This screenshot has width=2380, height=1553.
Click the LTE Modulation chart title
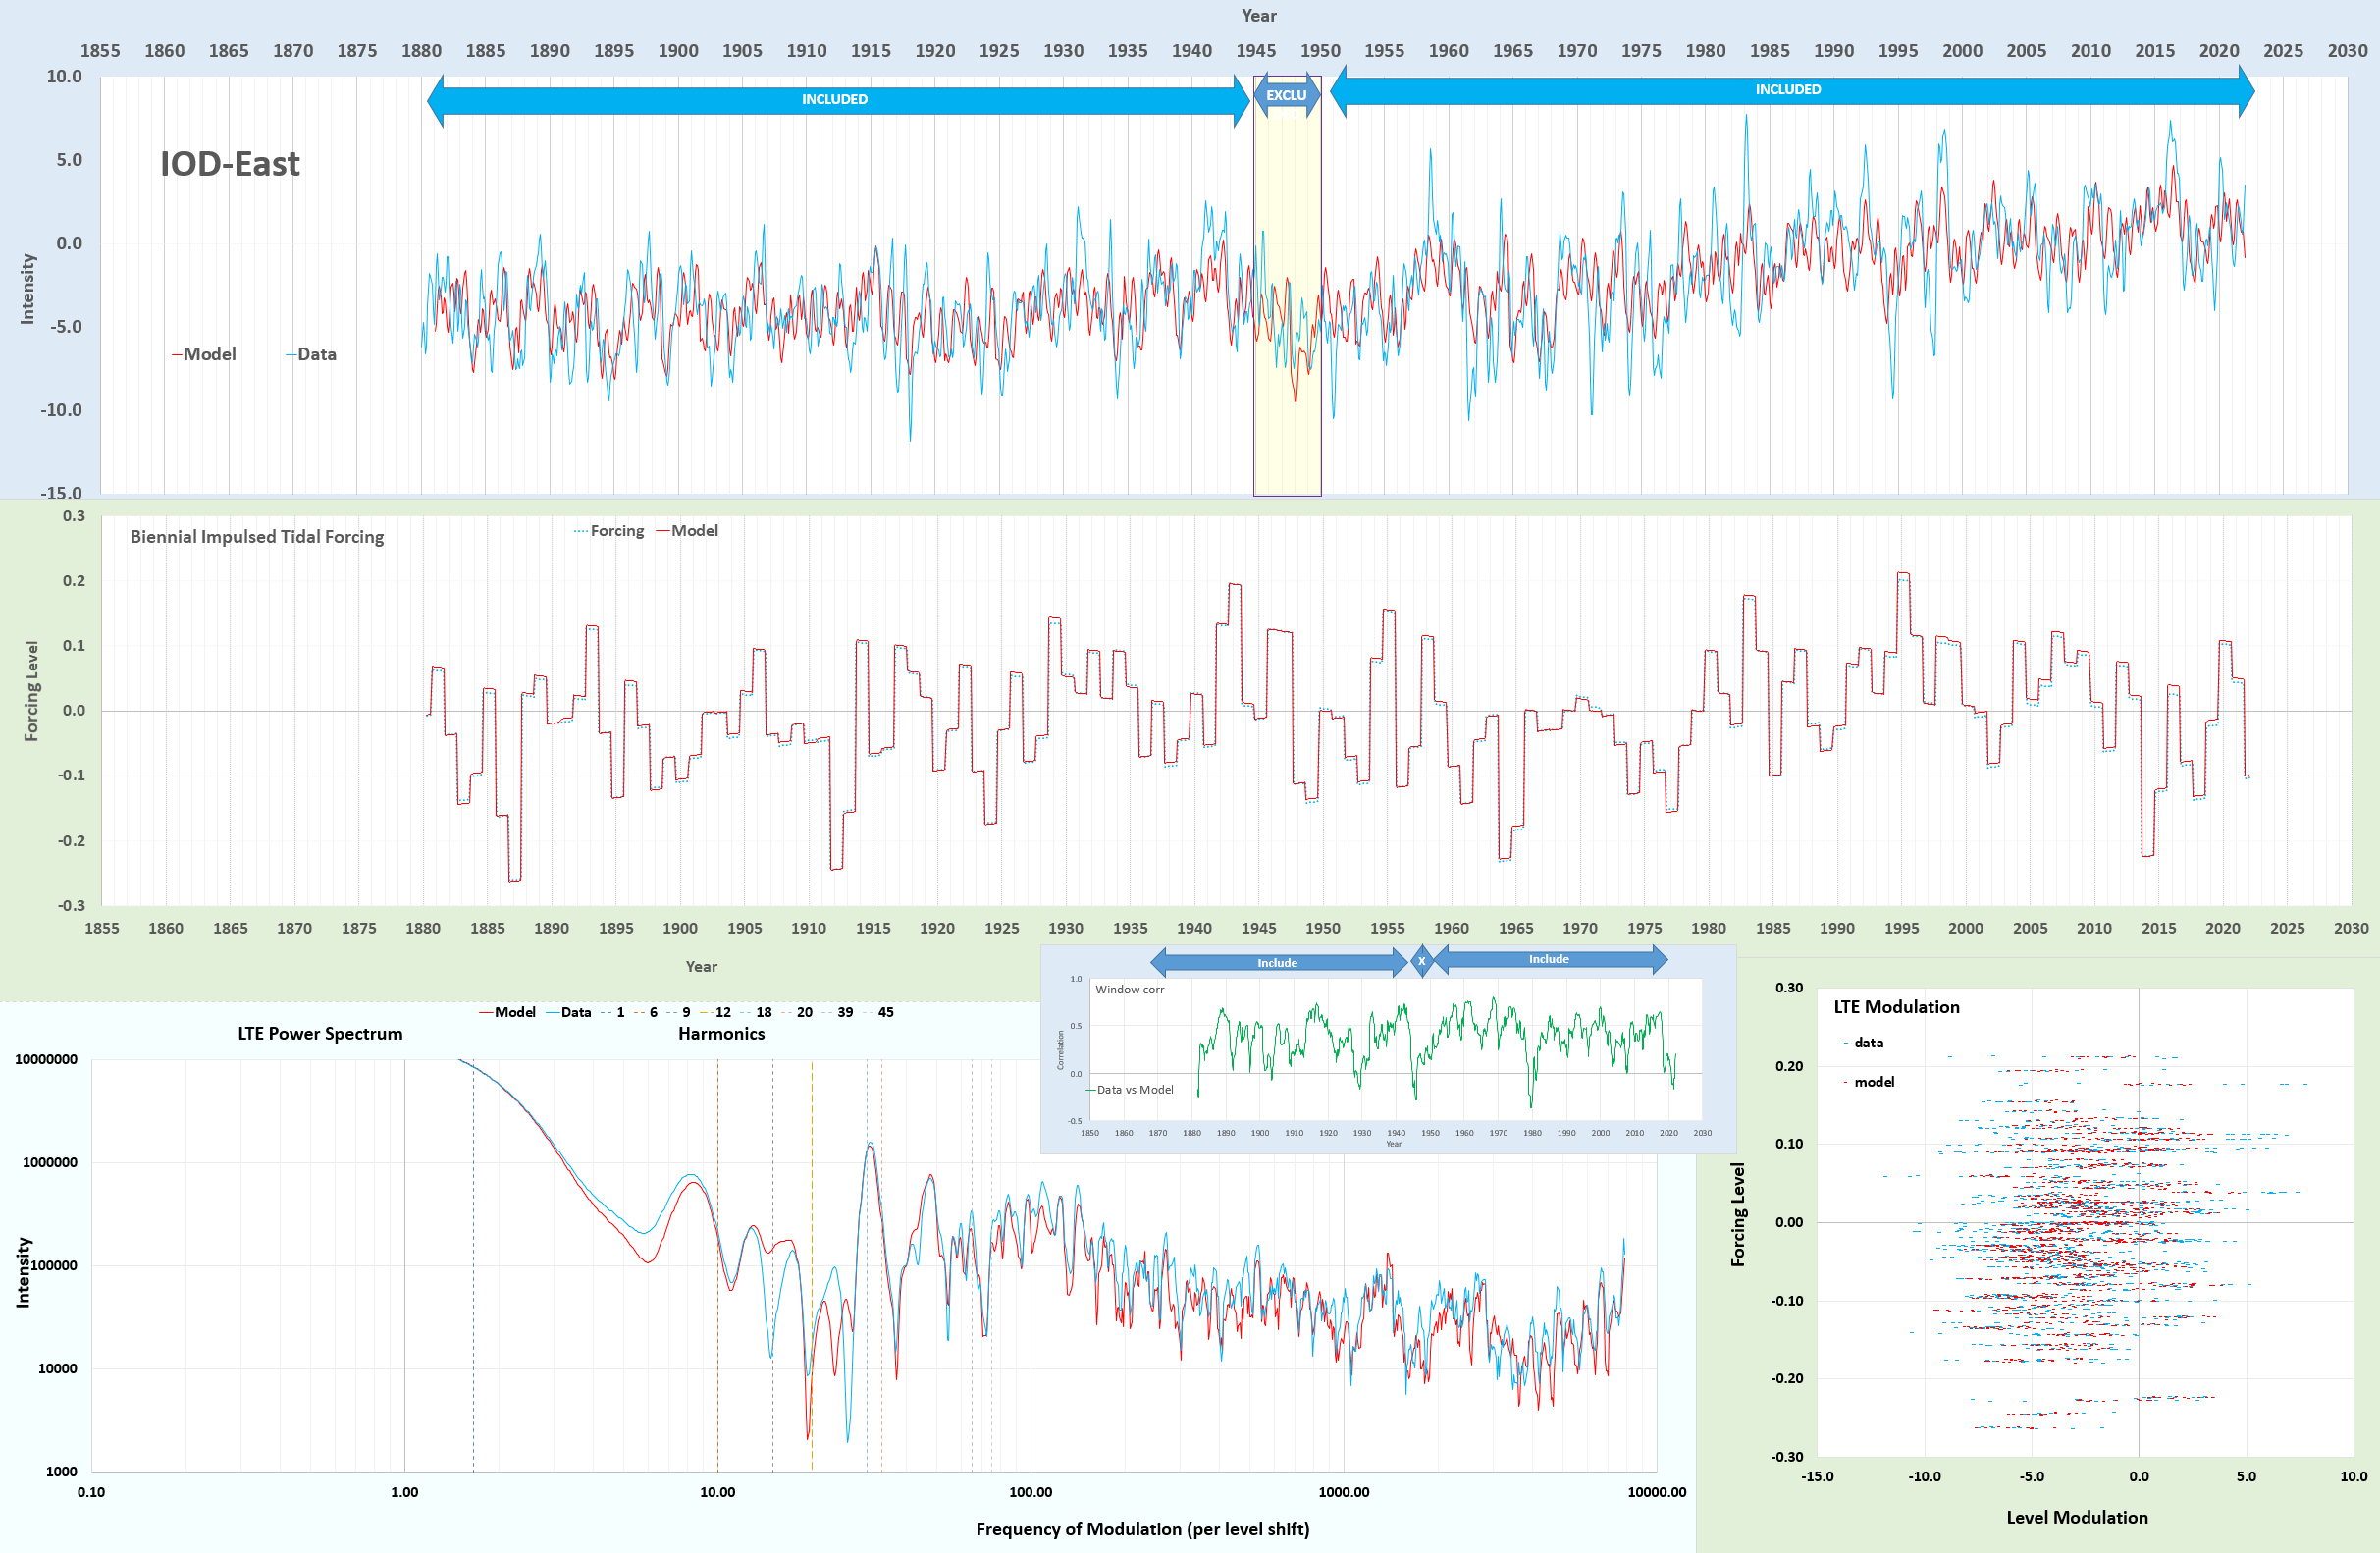point(1896,1007)
